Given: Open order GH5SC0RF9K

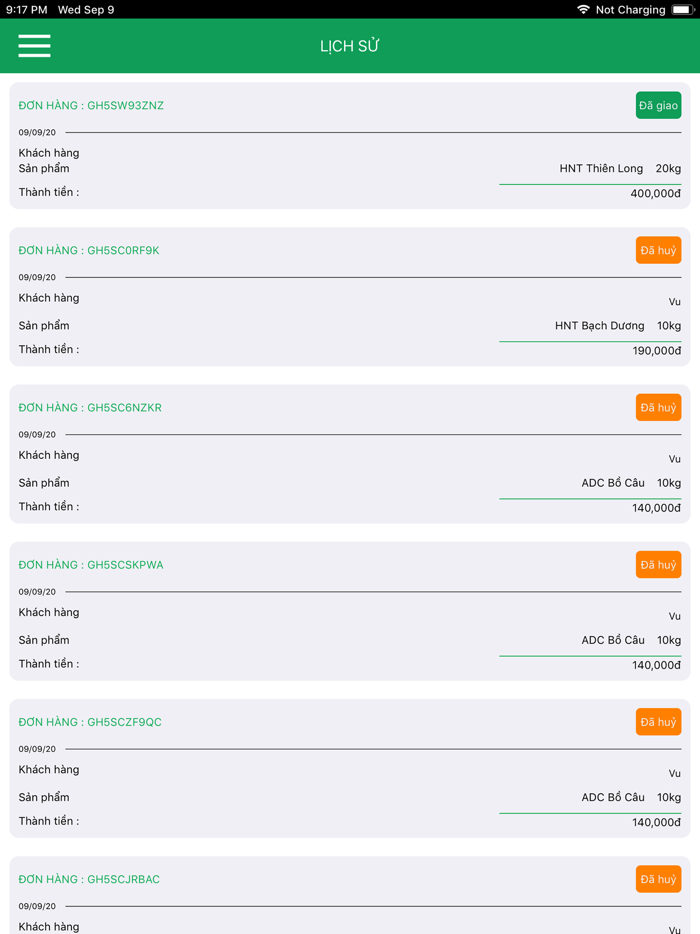Looking at the screenshot, I should 89,251.
